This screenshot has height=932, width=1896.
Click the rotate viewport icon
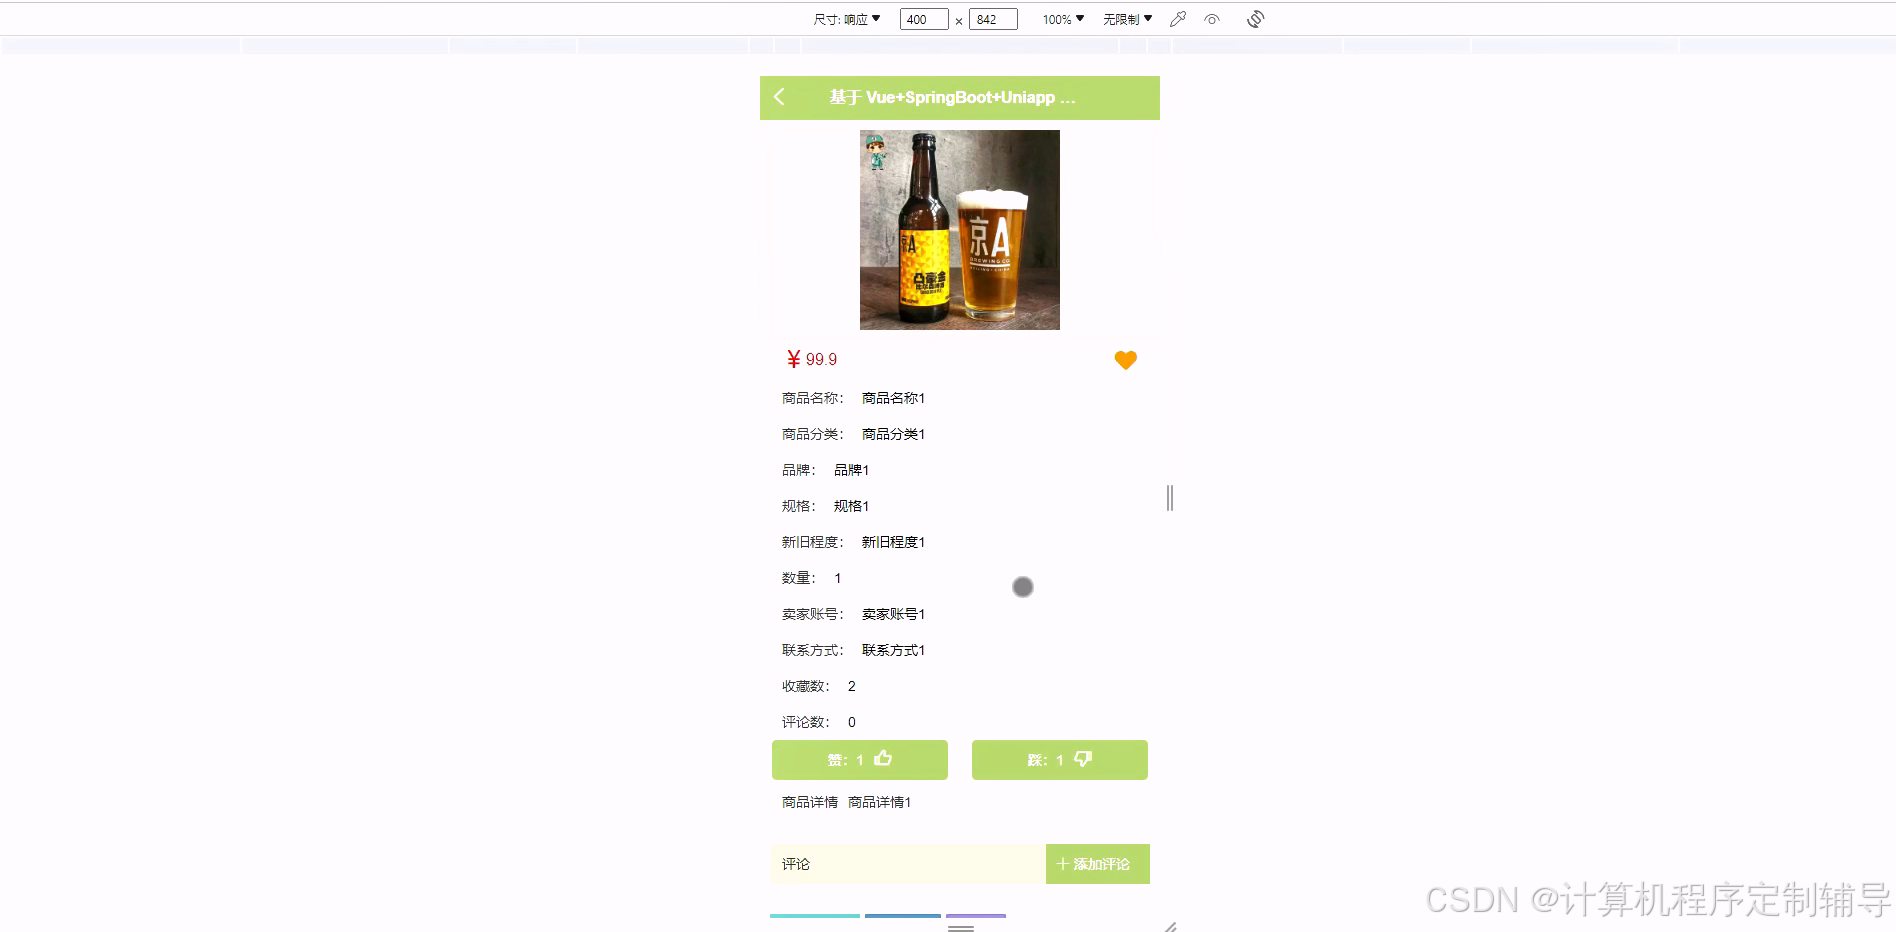(1256, 18)
